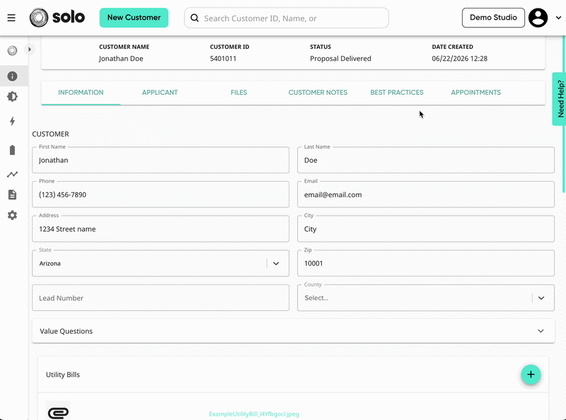
Task: Add a utility bill with plus button
Action: tap(531, 375)
